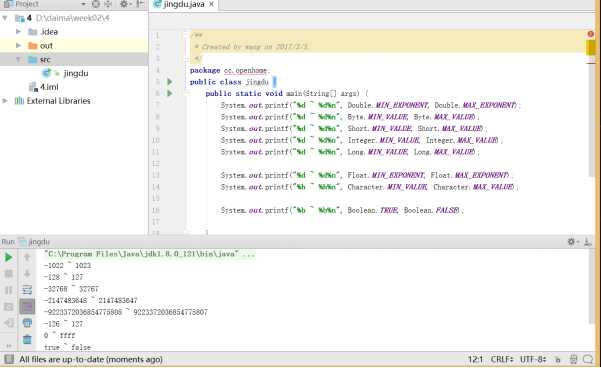Click the Byte.MIN_VALUE printf code line
The image size is (601, 368).
(x=350, y=117)
